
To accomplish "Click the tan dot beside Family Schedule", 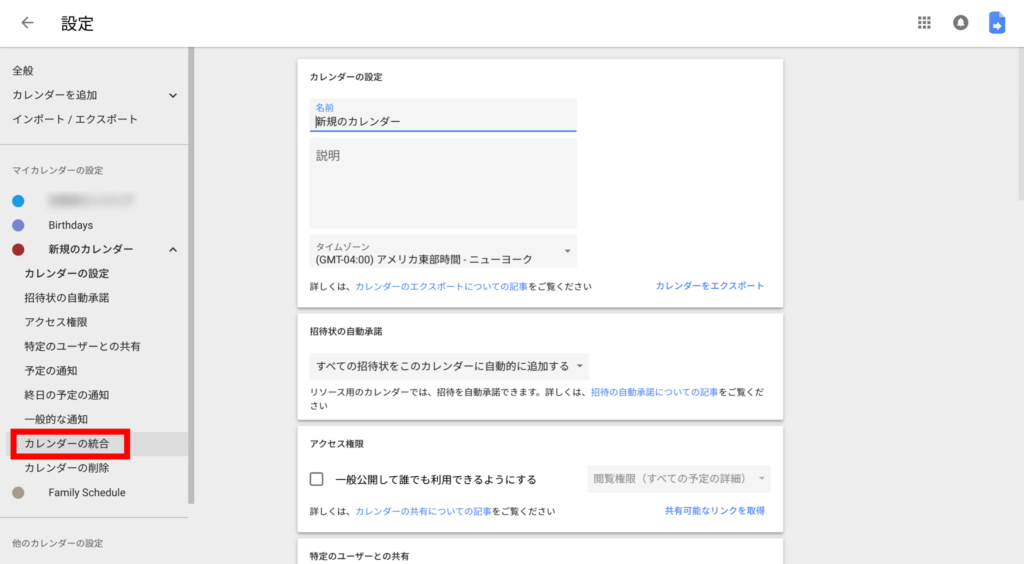I will tap(18, 492).
